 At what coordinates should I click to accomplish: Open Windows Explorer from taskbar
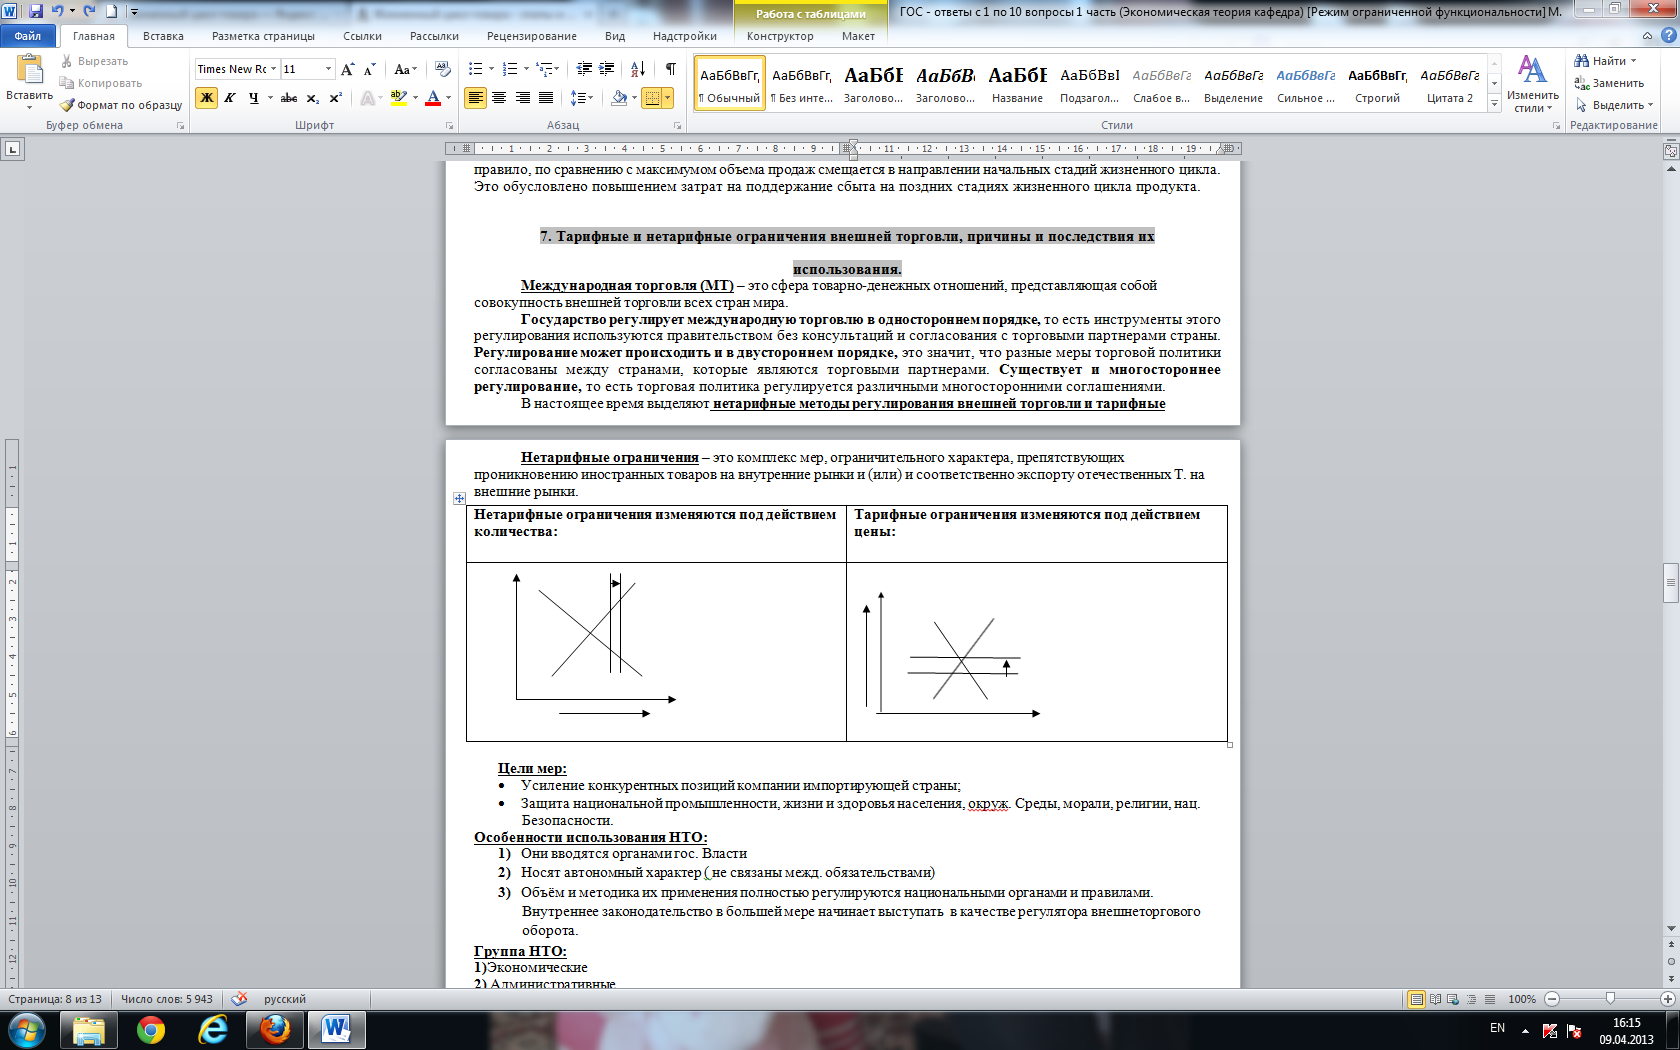click(89, 1030)
